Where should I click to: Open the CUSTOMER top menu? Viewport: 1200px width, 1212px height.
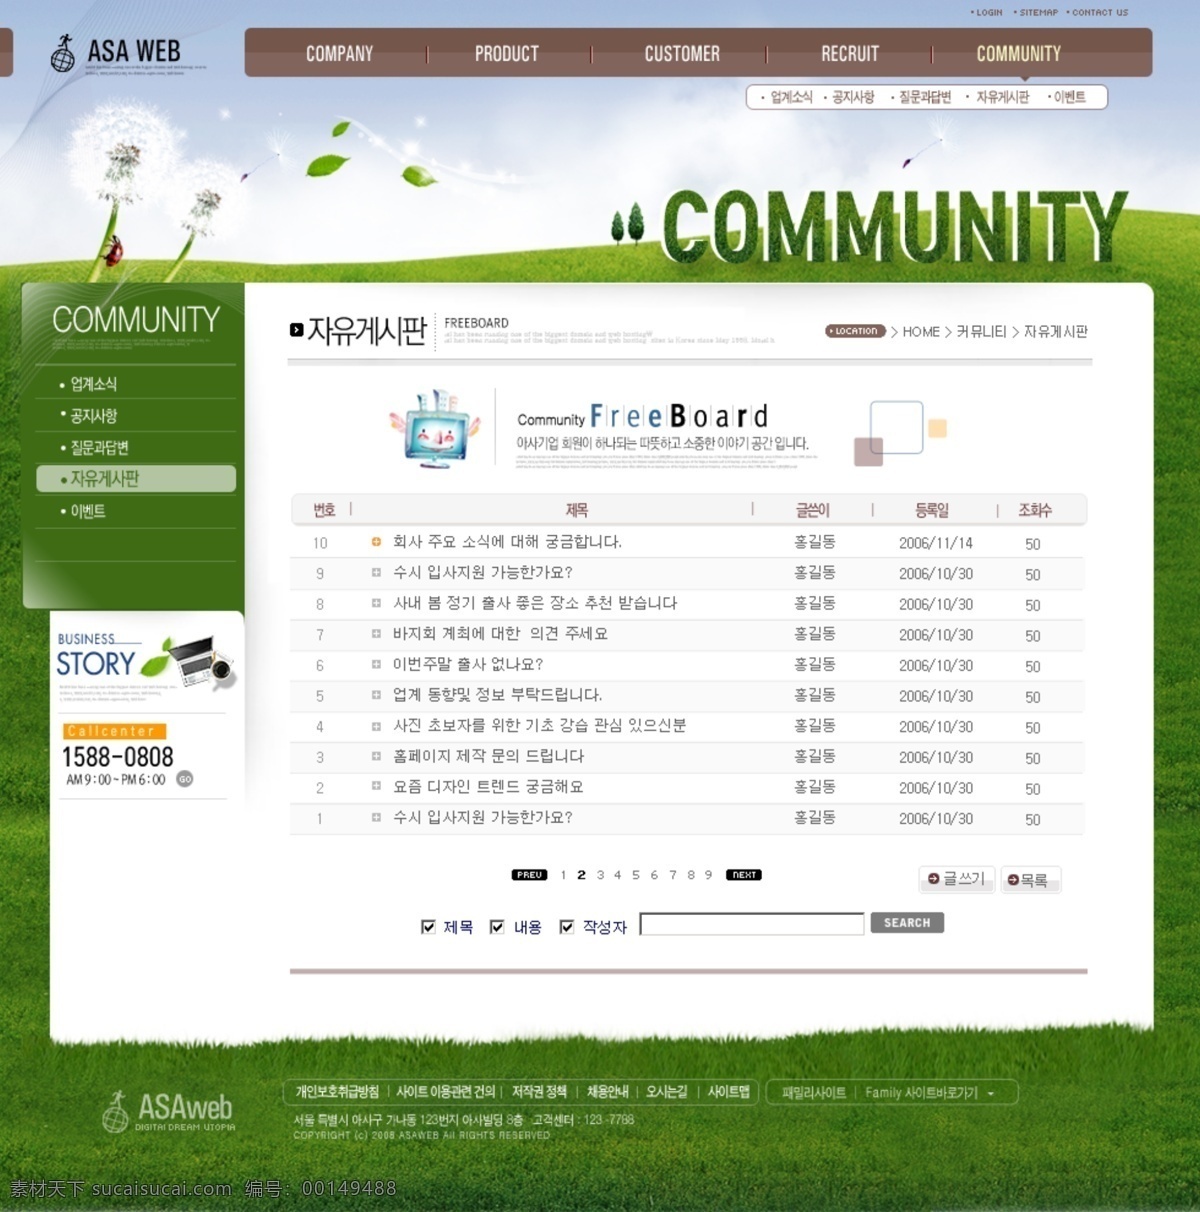[682, 54]
